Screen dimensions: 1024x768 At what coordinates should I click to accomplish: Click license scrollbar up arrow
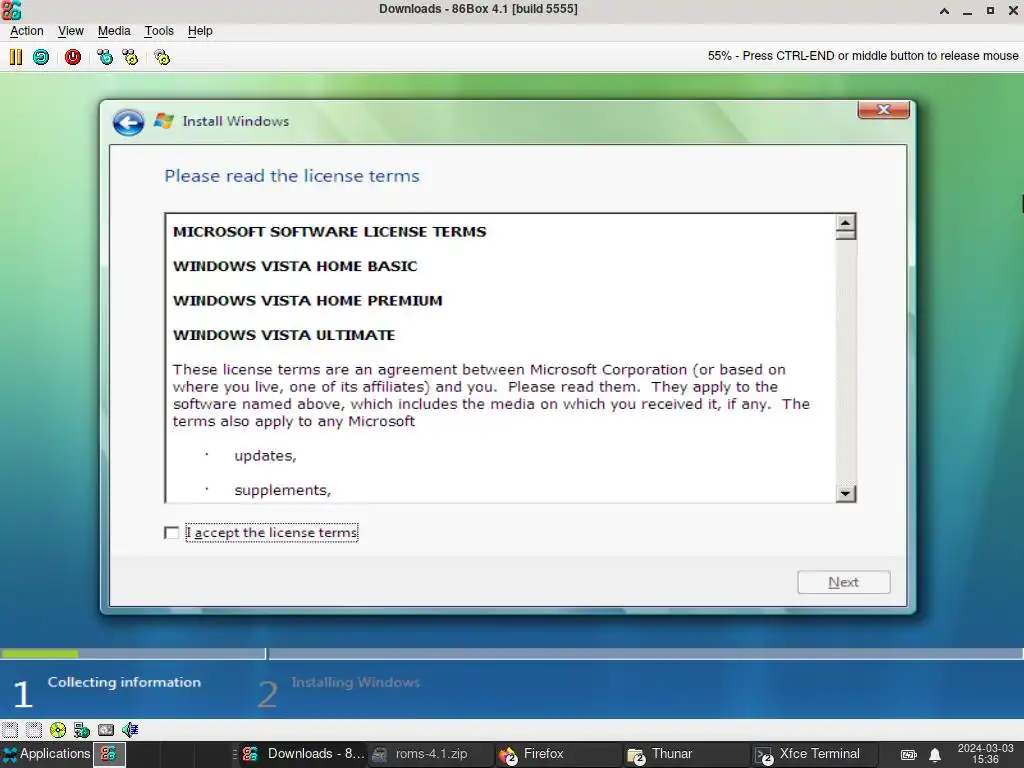pyautogui.click(x=845, y=223)
